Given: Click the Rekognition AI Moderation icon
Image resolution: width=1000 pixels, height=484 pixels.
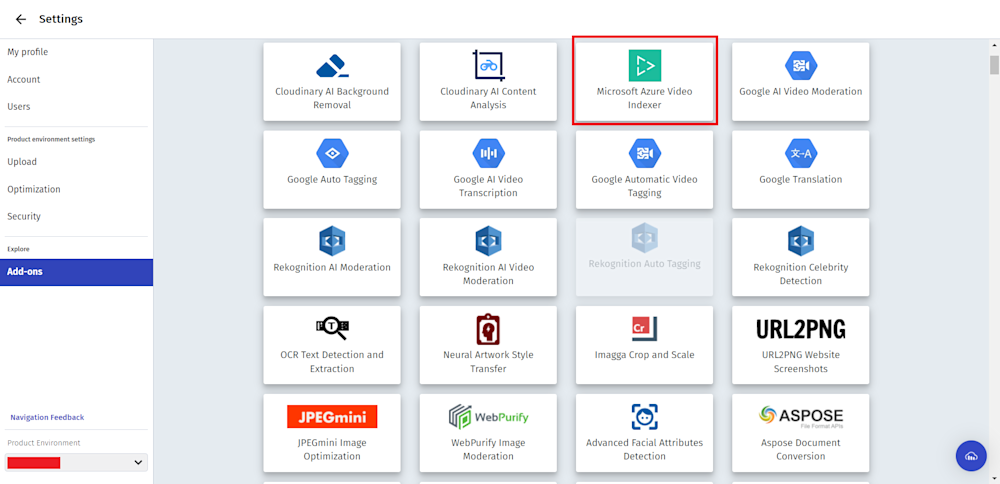Looking at the screenshot, I should pos(332,241).
